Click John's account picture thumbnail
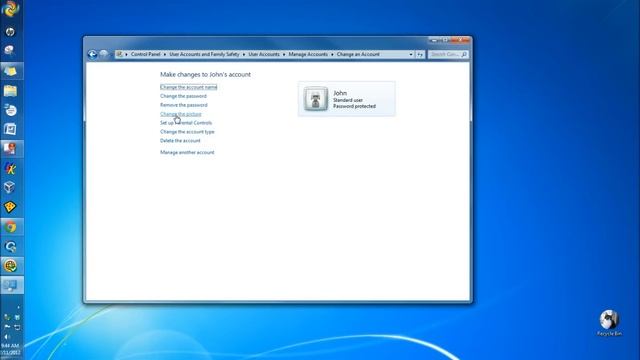640x360 pixels. [x=316, y=99]
